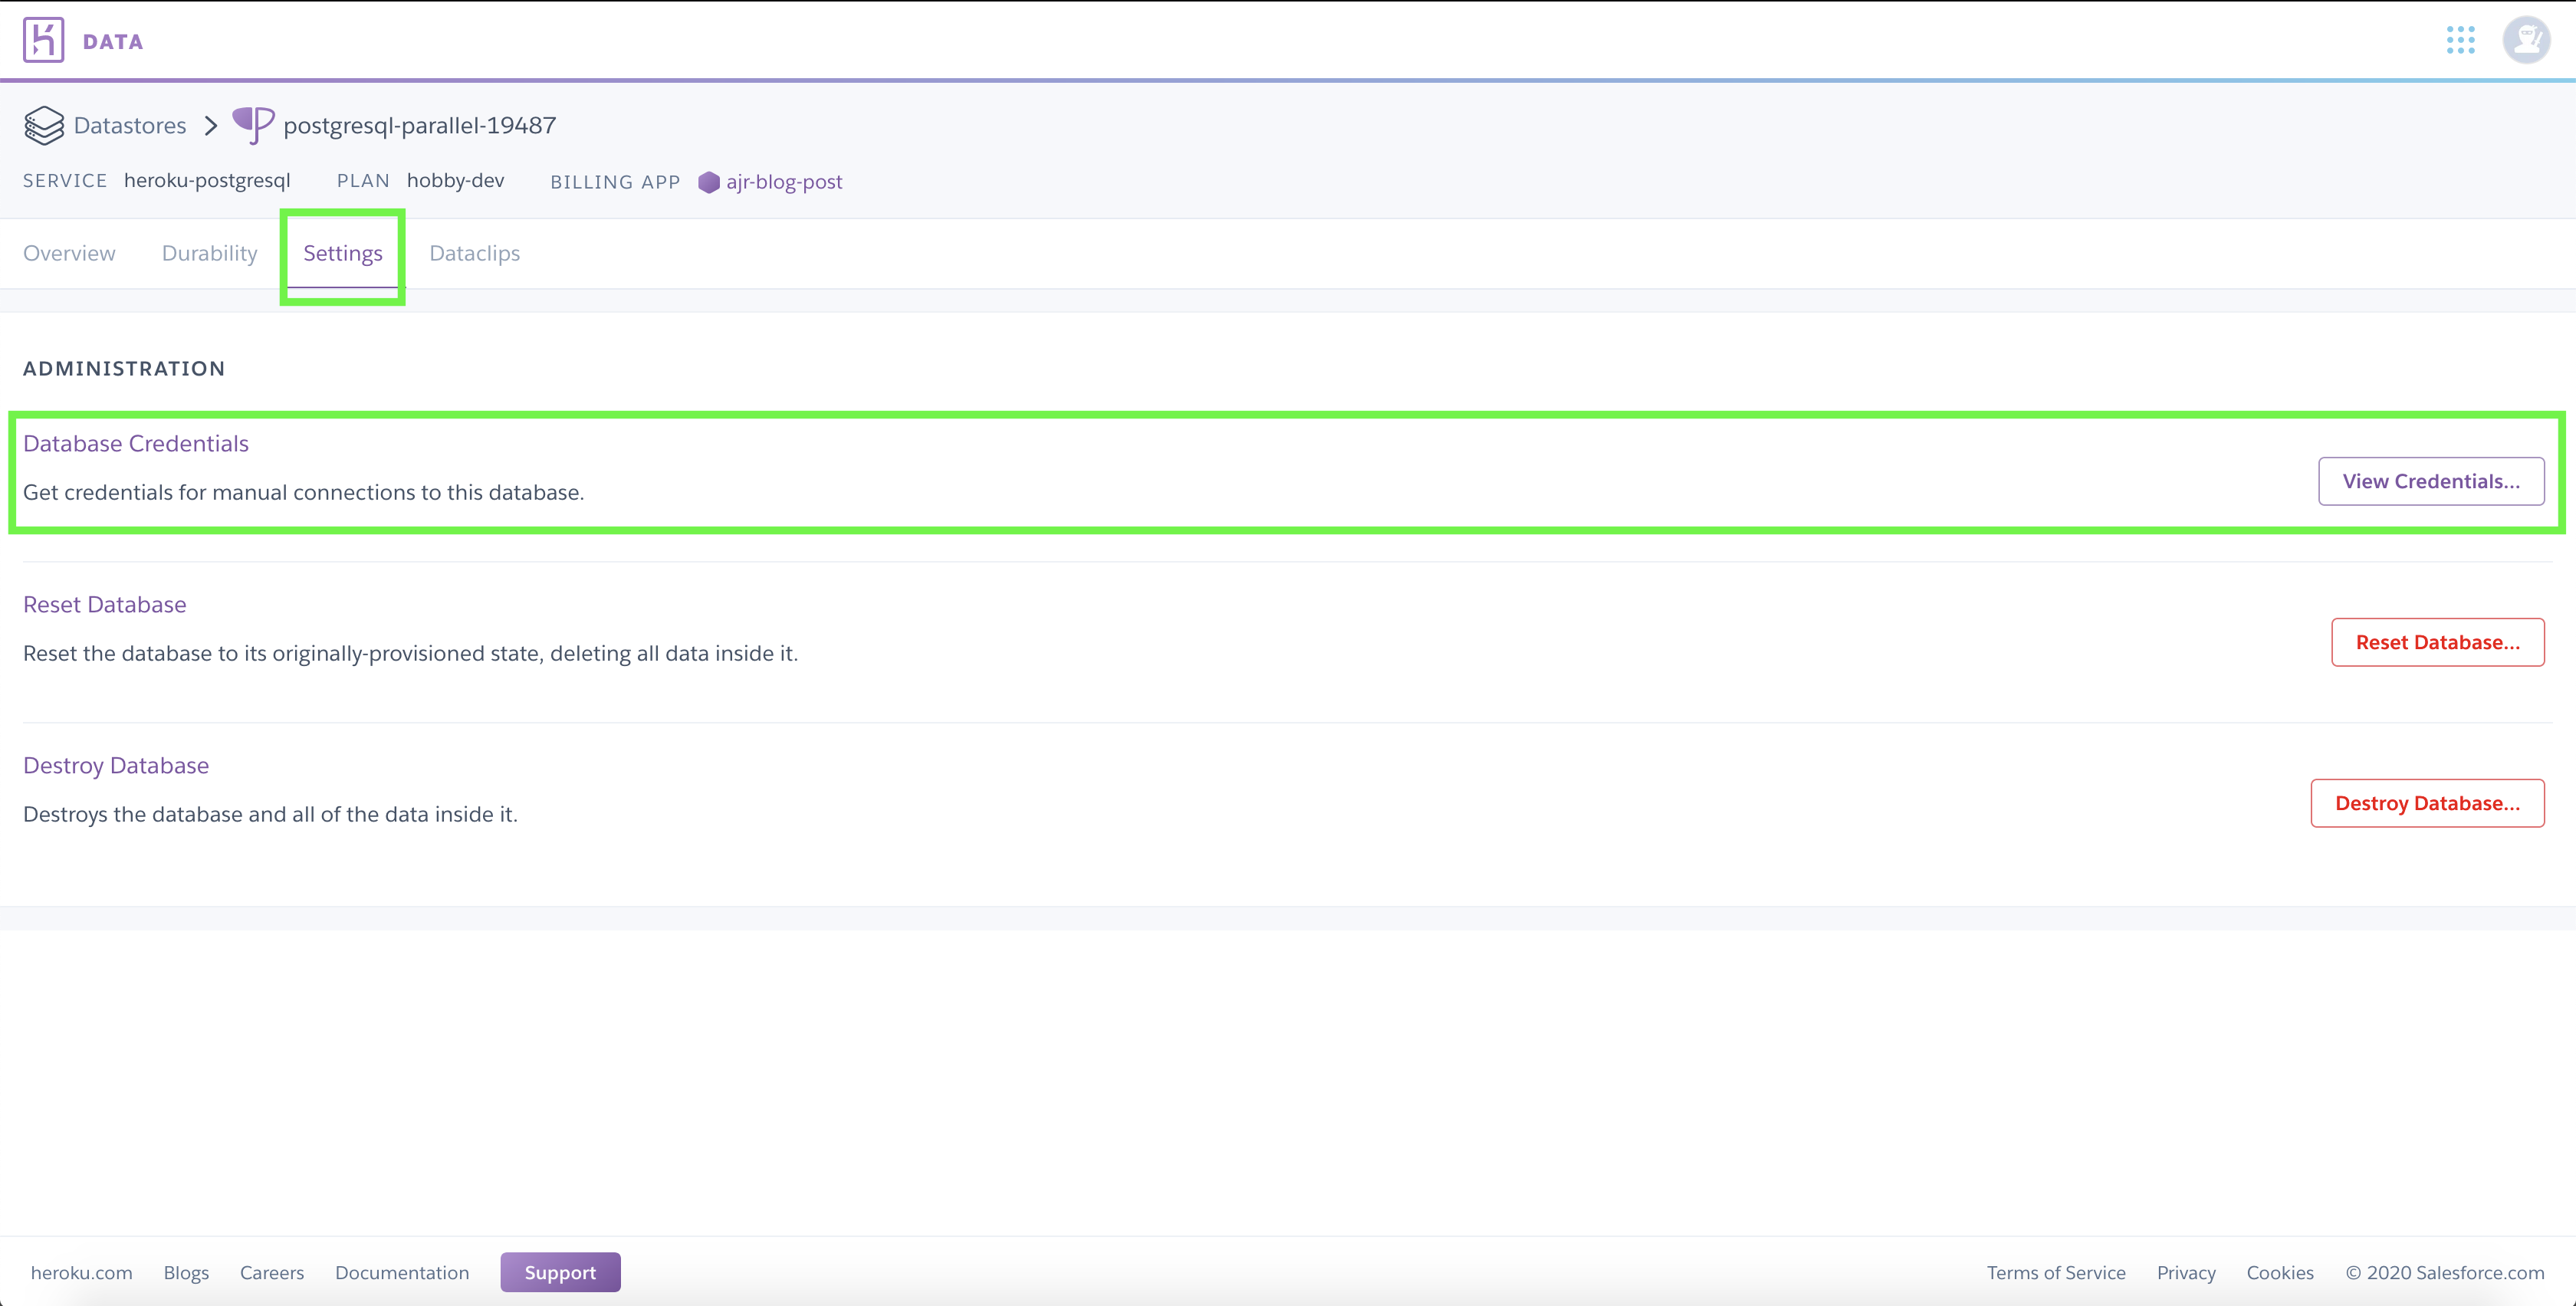Open the ajr-blog-post billing app link
2576x1306 pixels.
pos(784,182)
